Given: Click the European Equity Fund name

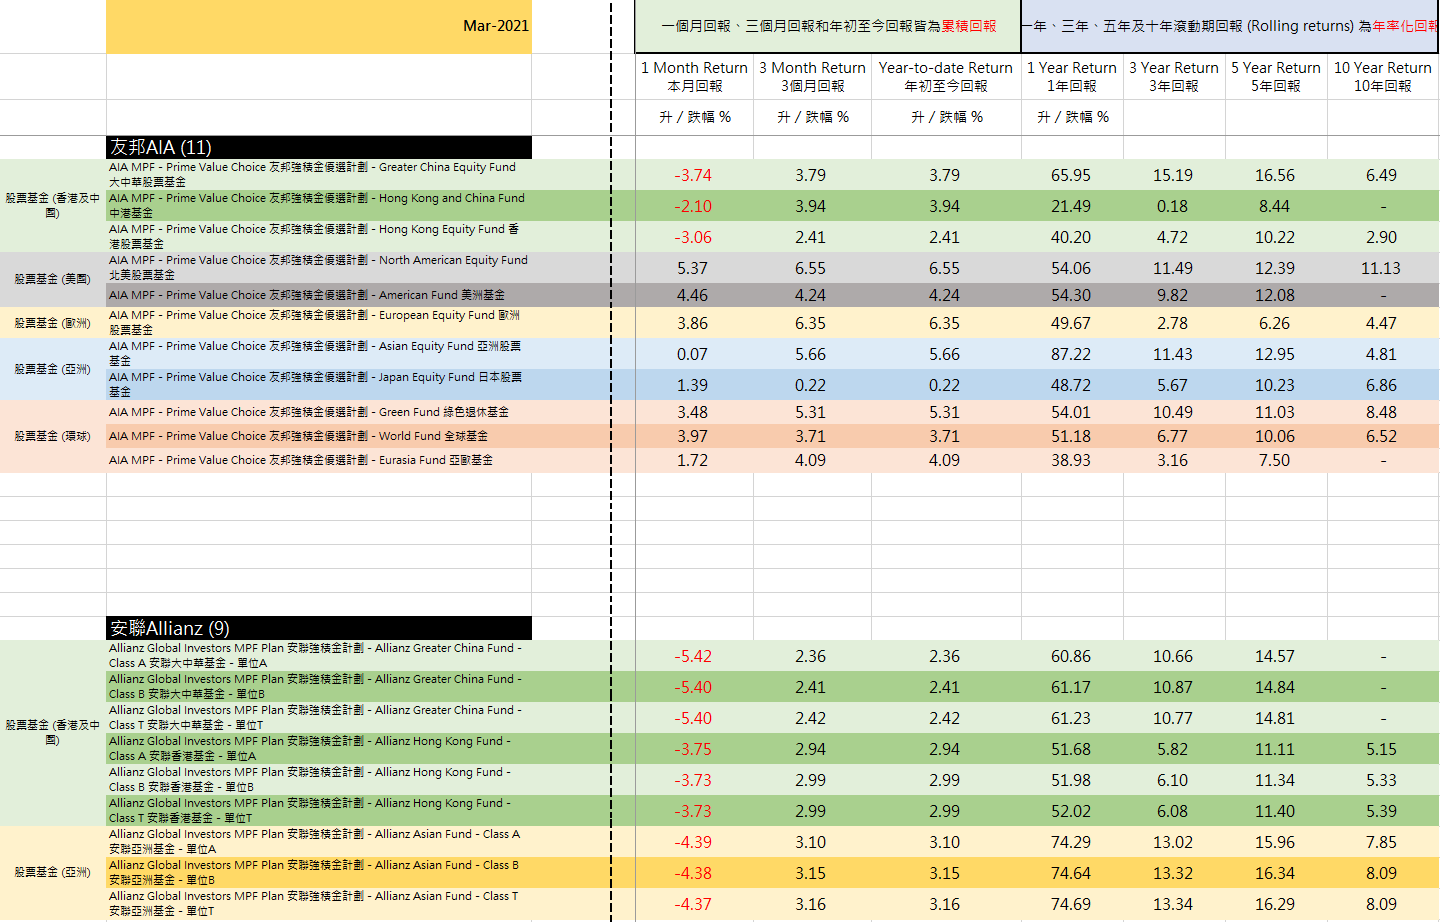Looking at the screenshot, I should [319, 322].
